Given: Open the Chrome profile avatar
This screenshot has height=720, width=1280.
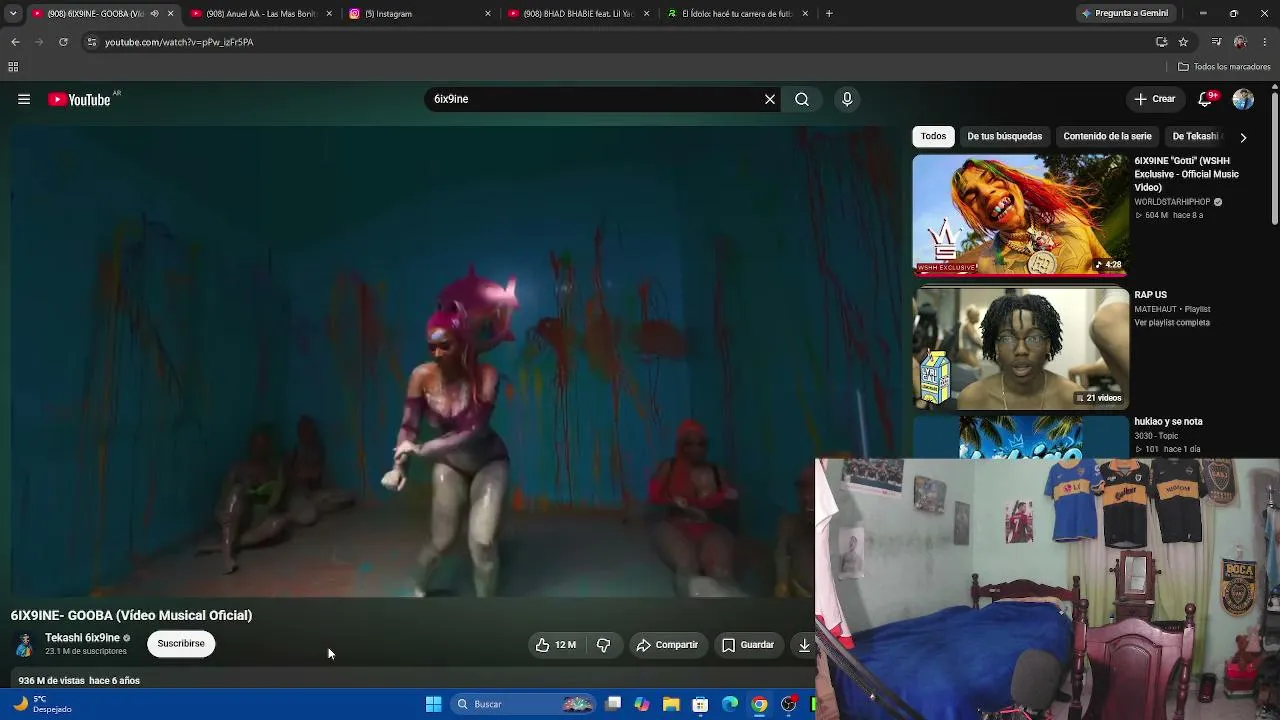Looking at the screenshot, I should click(1240, 42).
